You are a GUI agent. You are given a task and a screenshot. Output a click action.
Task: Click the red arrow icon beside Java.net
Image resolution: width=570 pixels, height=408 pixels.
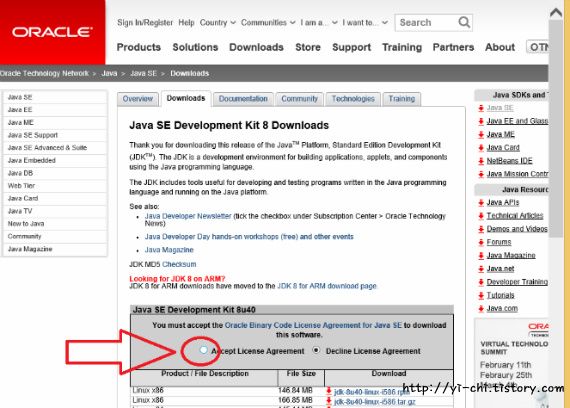pos(481,269)
